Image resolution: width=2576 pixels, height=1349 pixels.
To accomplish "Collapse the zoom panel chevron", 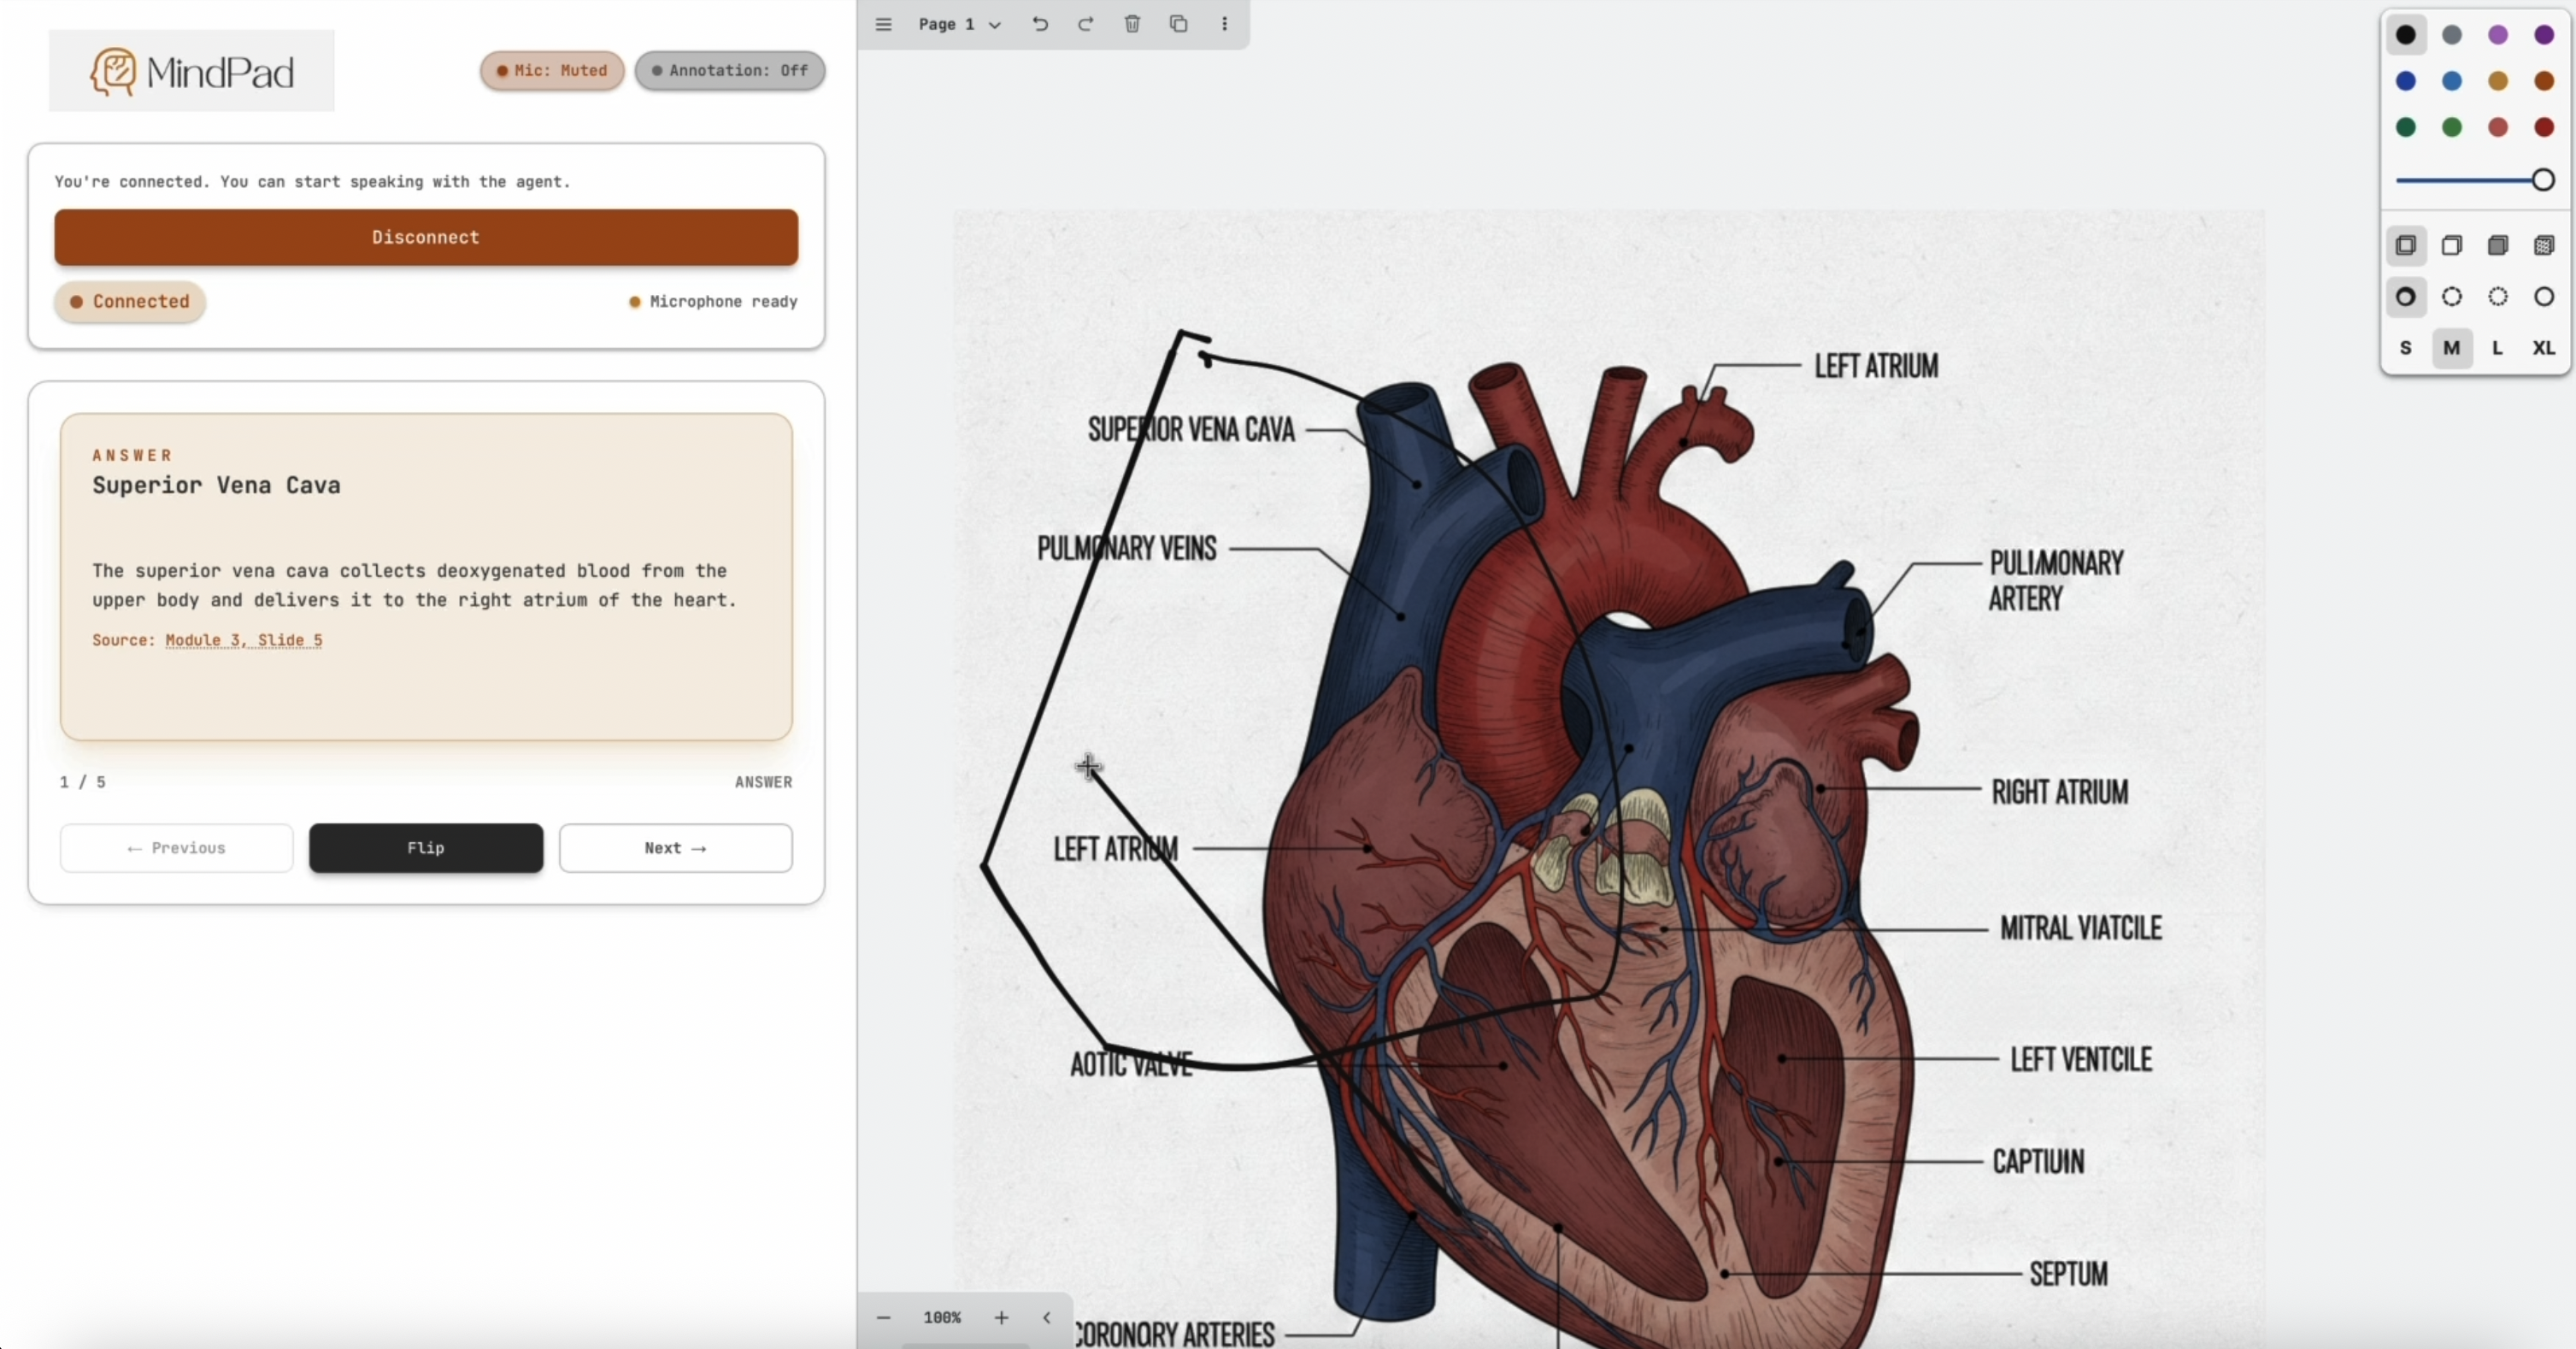I will point(1047,1318).
